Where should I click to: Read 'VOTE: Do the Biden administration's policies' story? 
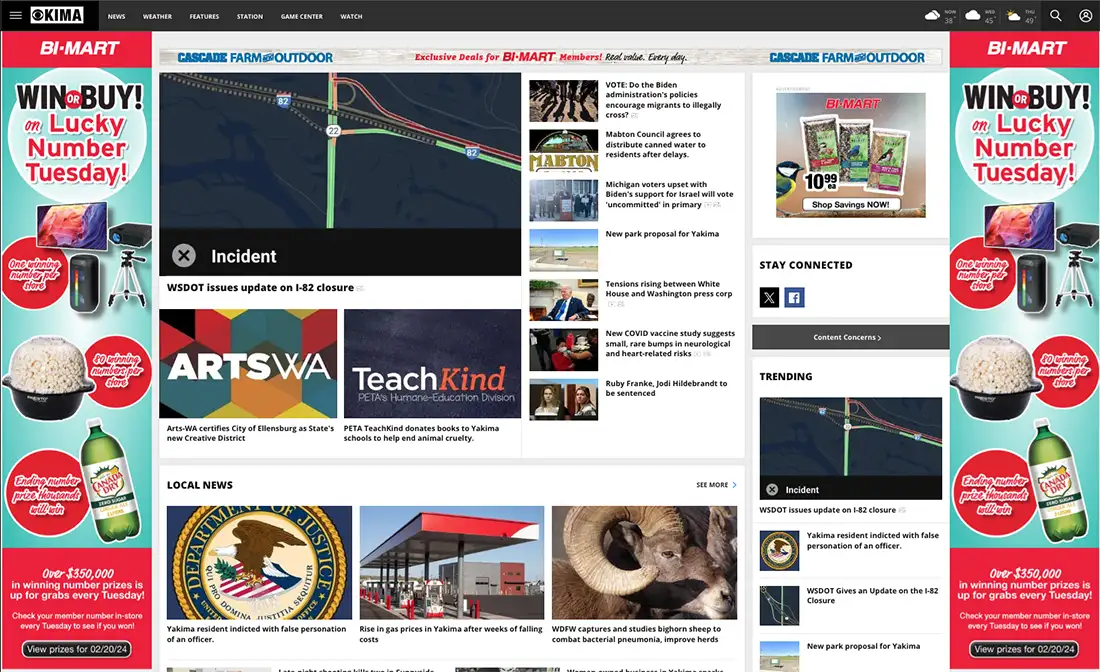663,100
